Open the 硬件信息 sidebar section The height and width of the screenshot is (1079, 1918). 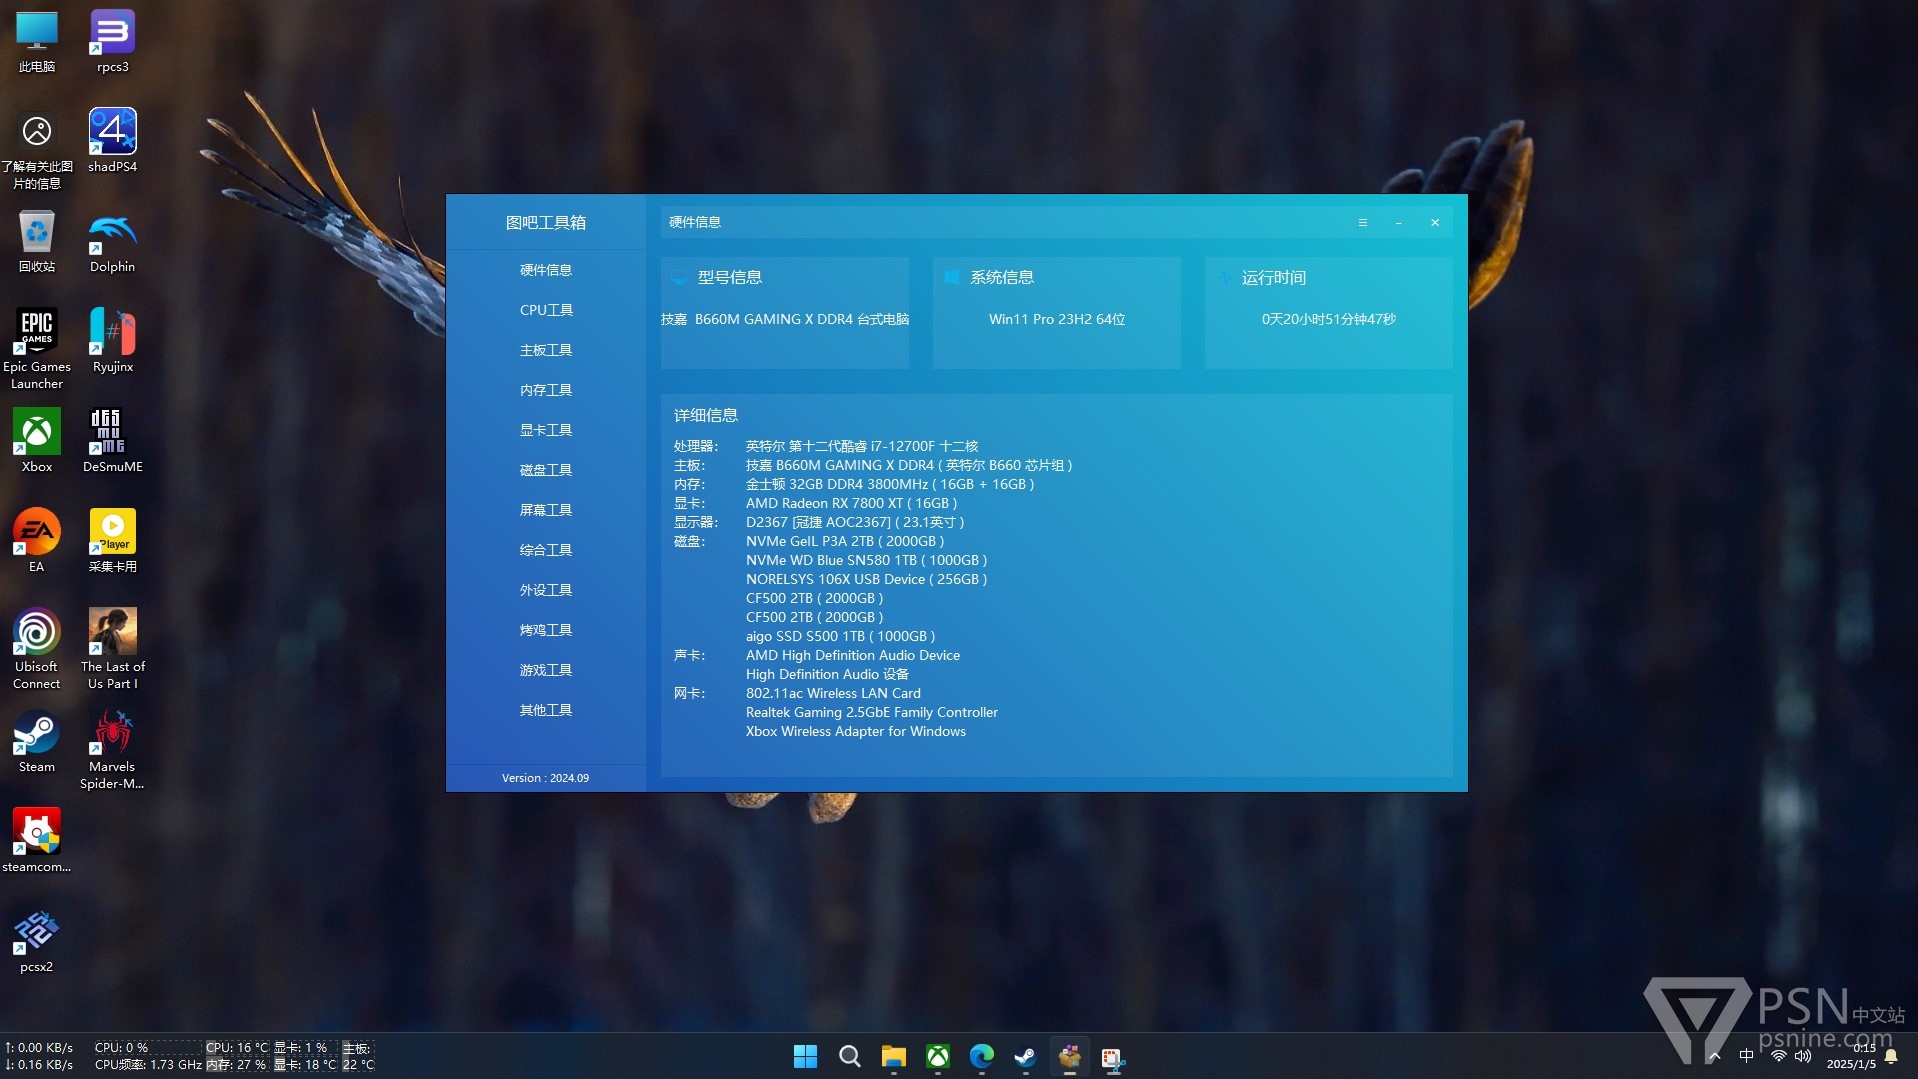click(x=545, y=270)
